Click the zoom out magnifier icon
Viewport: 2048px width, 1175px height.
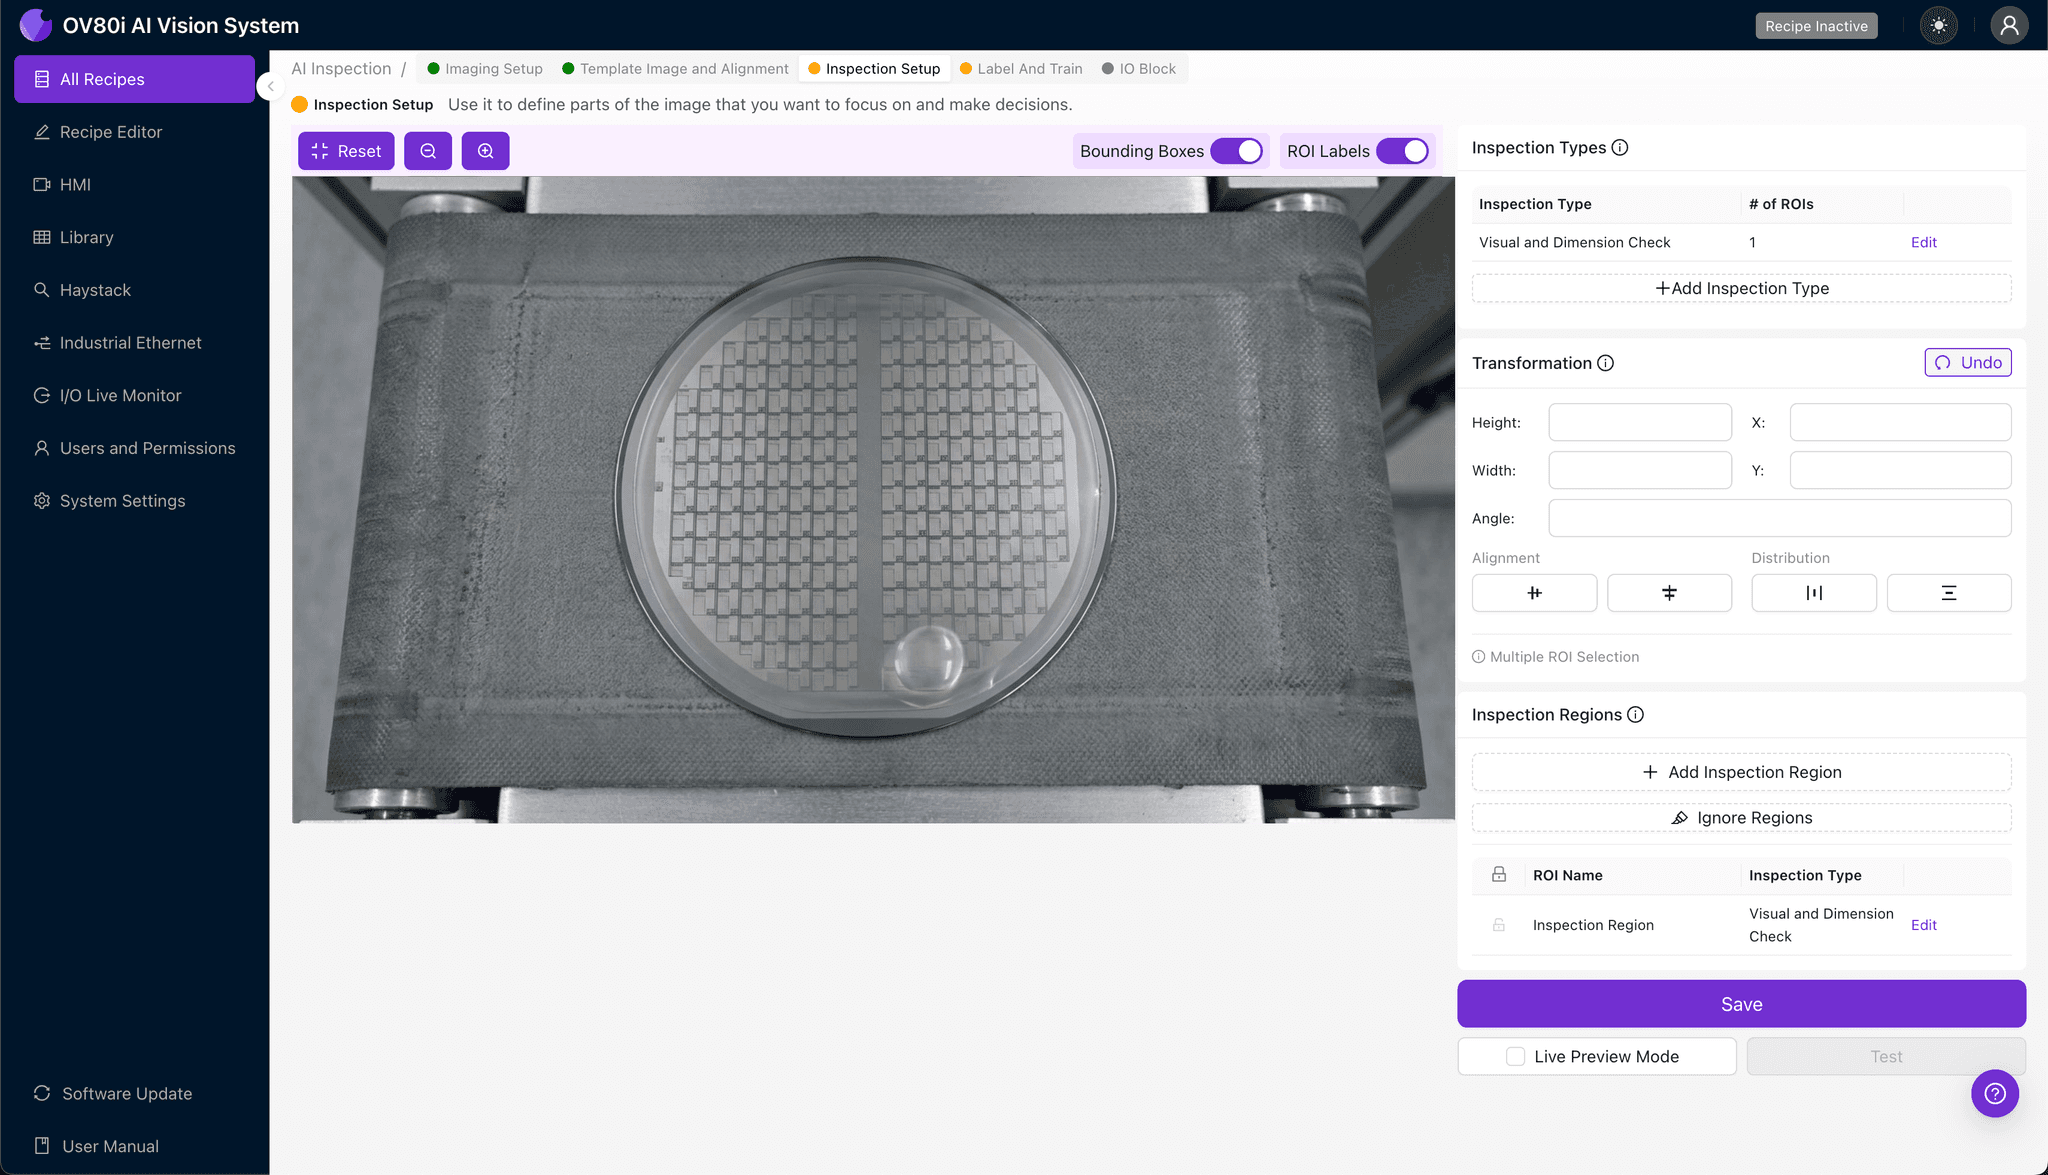click(x=428, y=151)
